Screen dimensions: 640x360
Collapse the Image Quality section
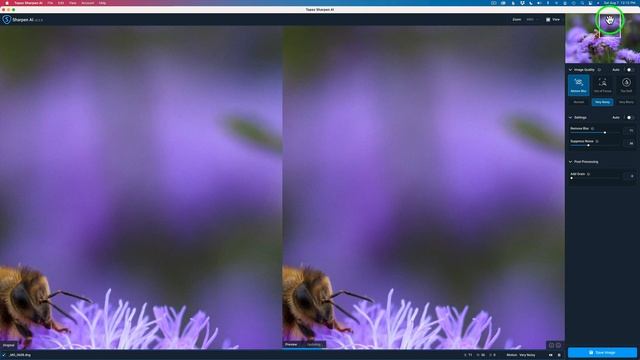tap(571, 70)
